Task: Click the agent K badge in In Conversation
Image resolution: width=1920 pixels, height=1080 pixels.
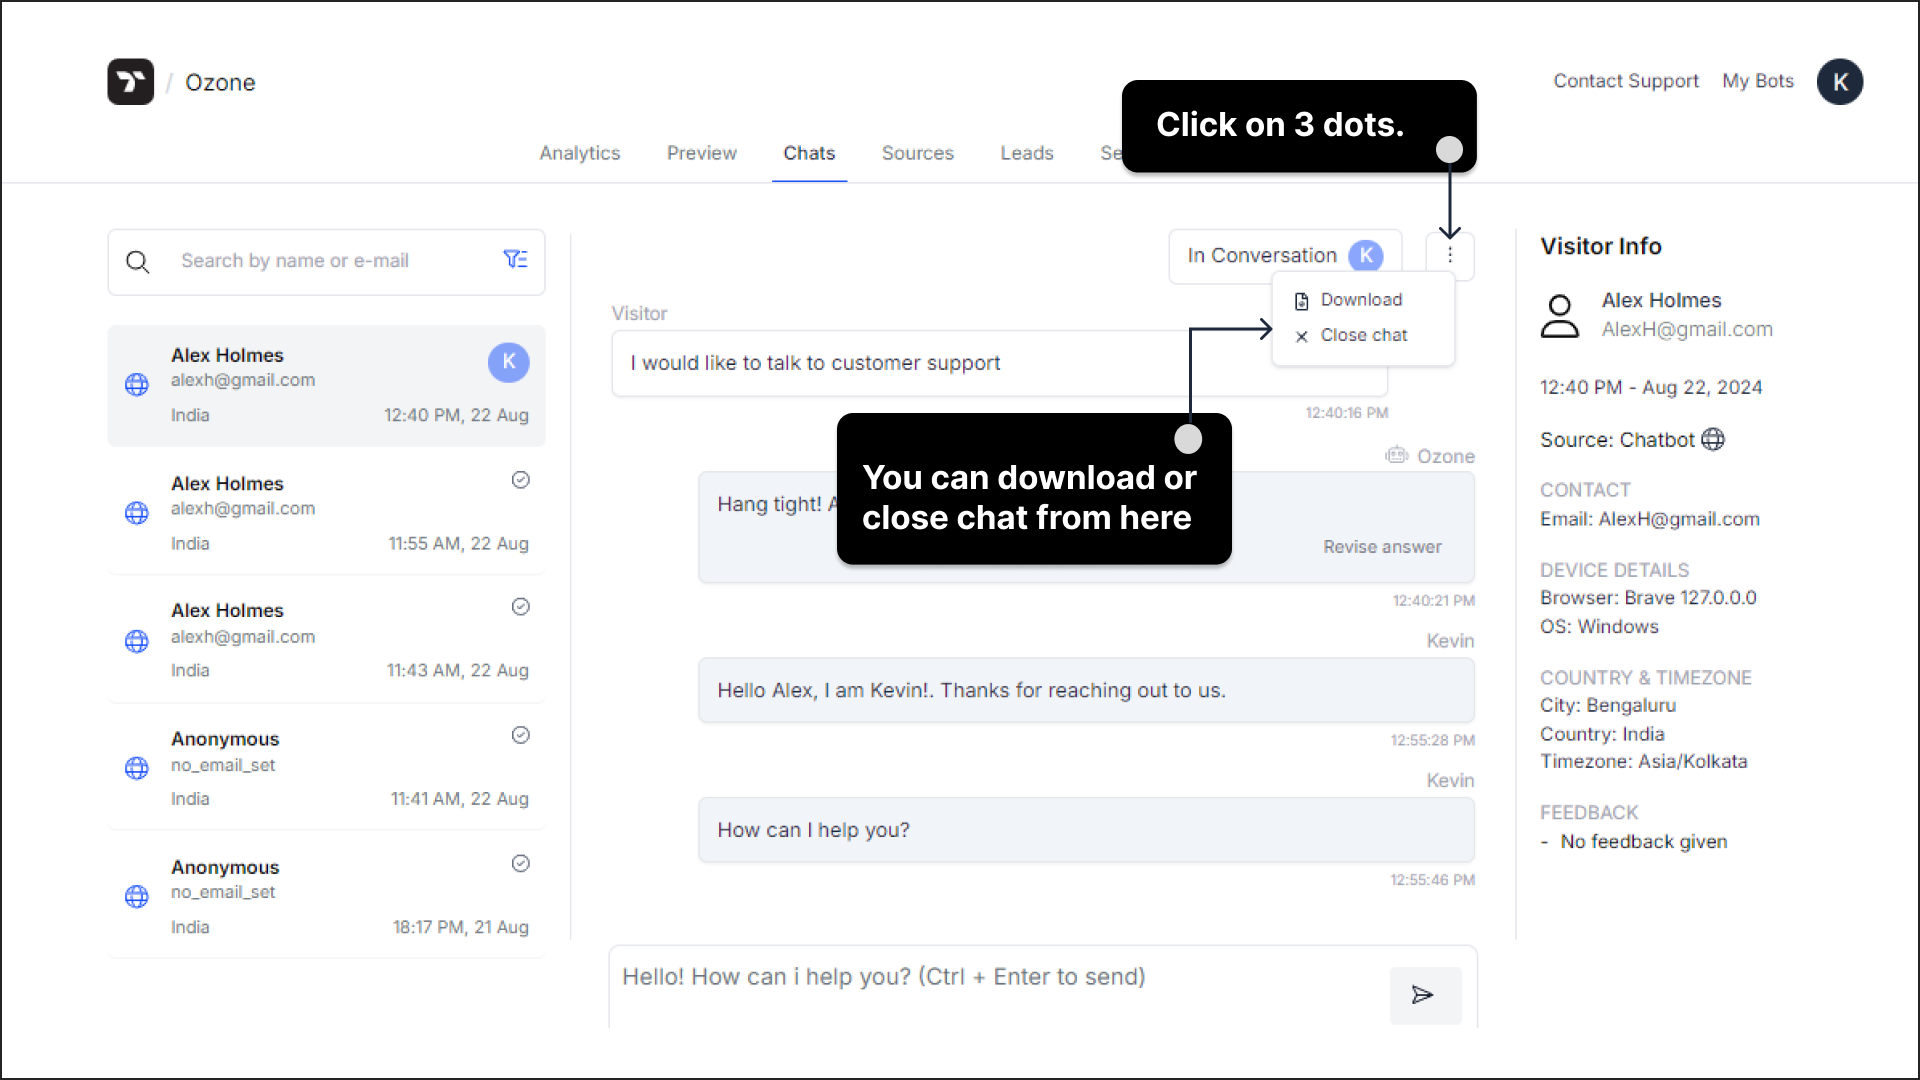Action: (x=1366, y=256)
